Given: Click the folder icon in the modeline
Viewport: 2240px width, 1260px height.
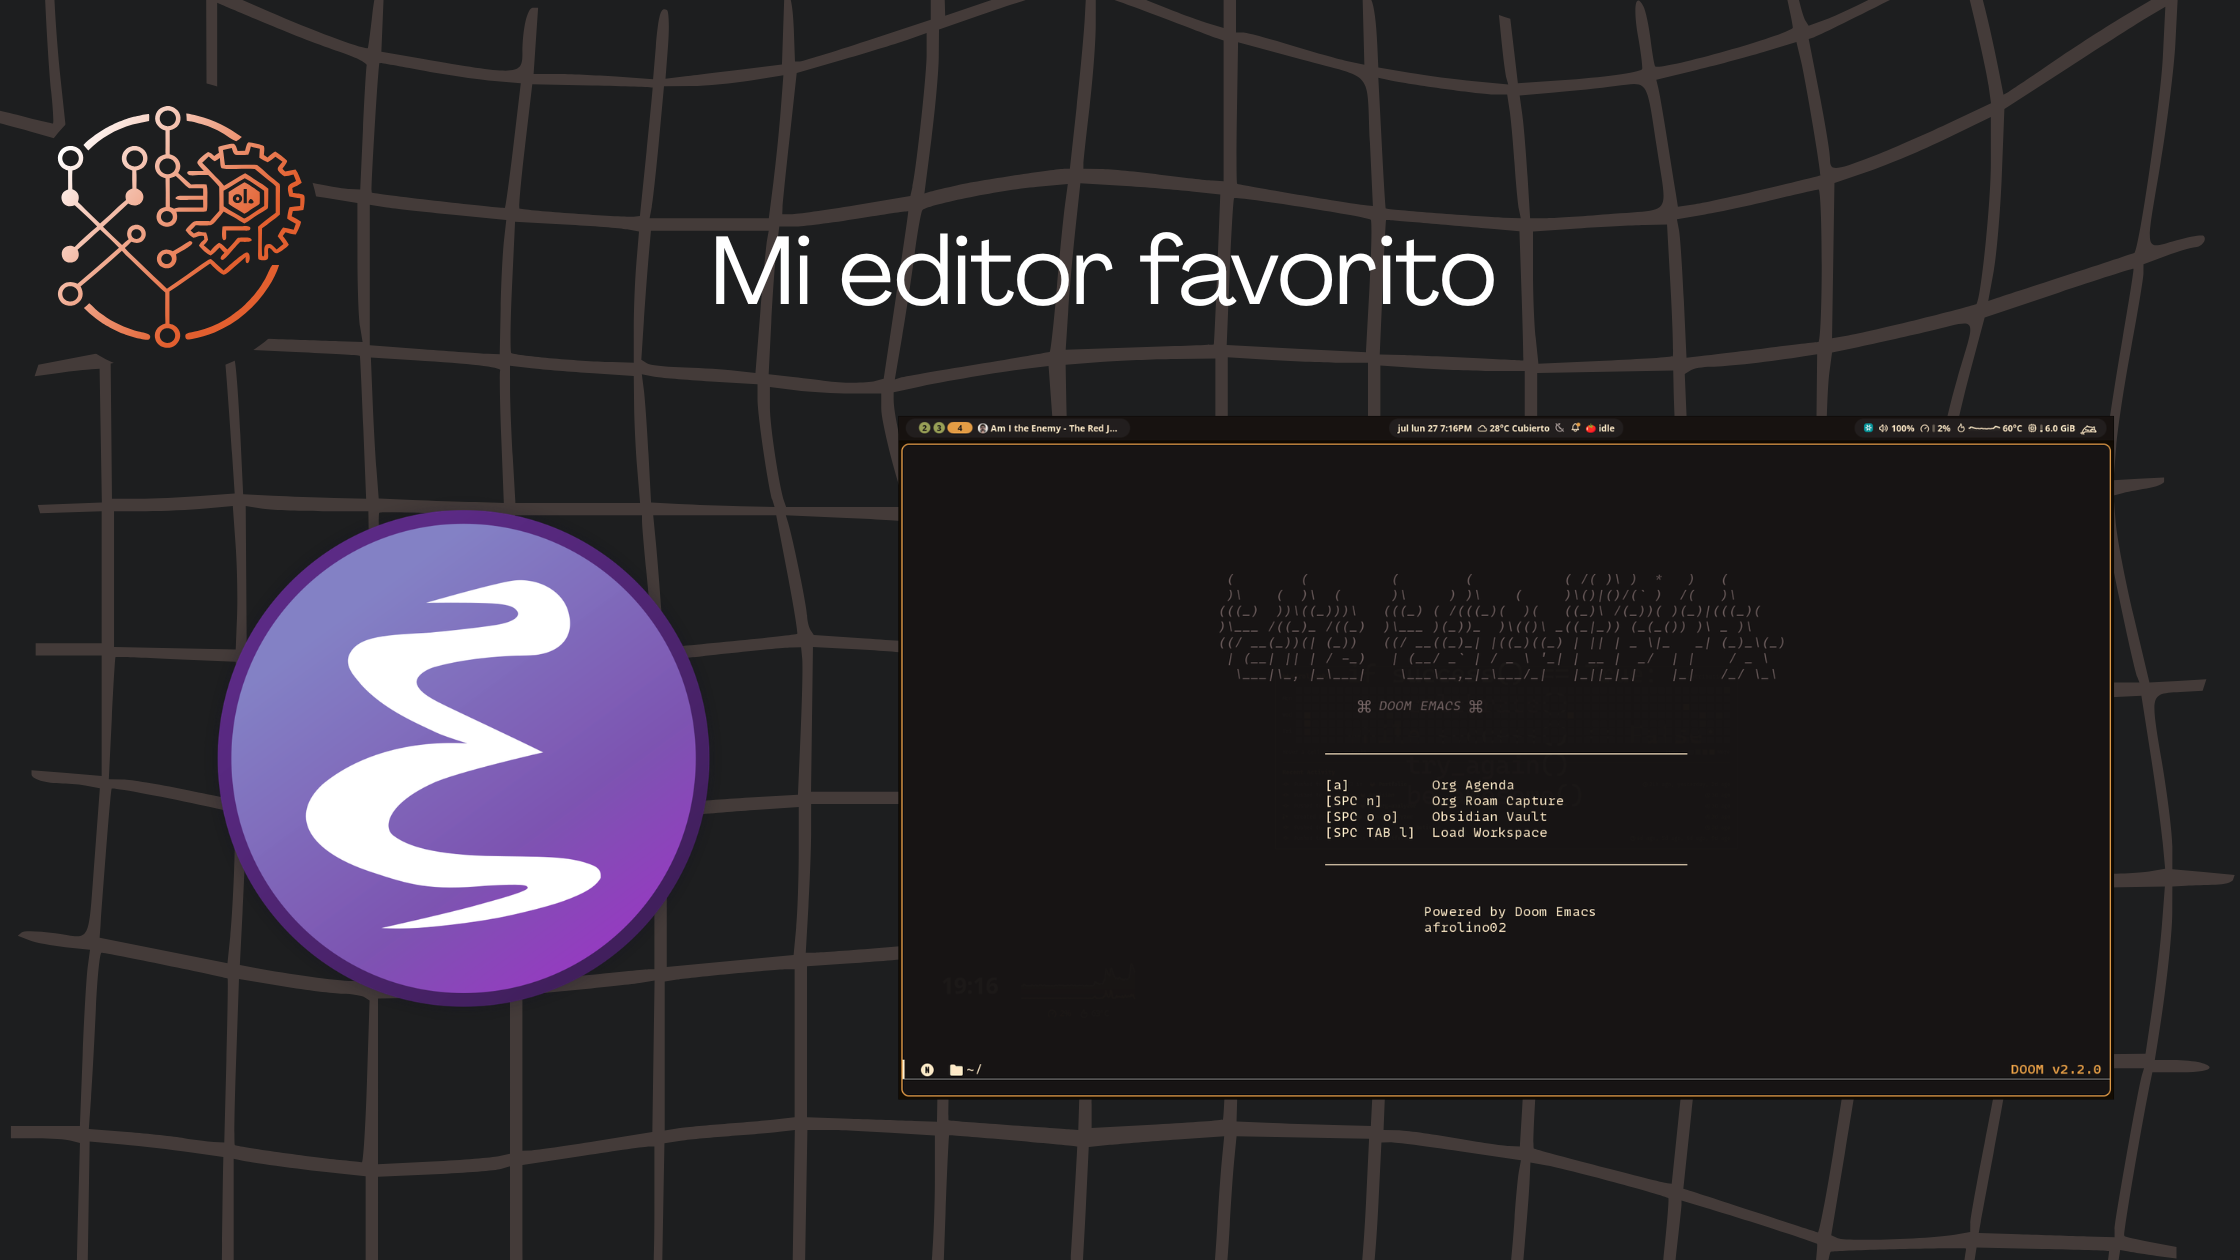Looking at the screenshot, I should [x=956, y=1069].
